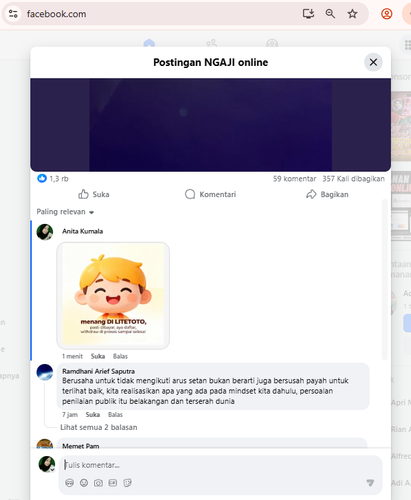Click the Memet Pam name link
Image resolution: width=411 pixels, height=500 pixels.
click(81, 446)
